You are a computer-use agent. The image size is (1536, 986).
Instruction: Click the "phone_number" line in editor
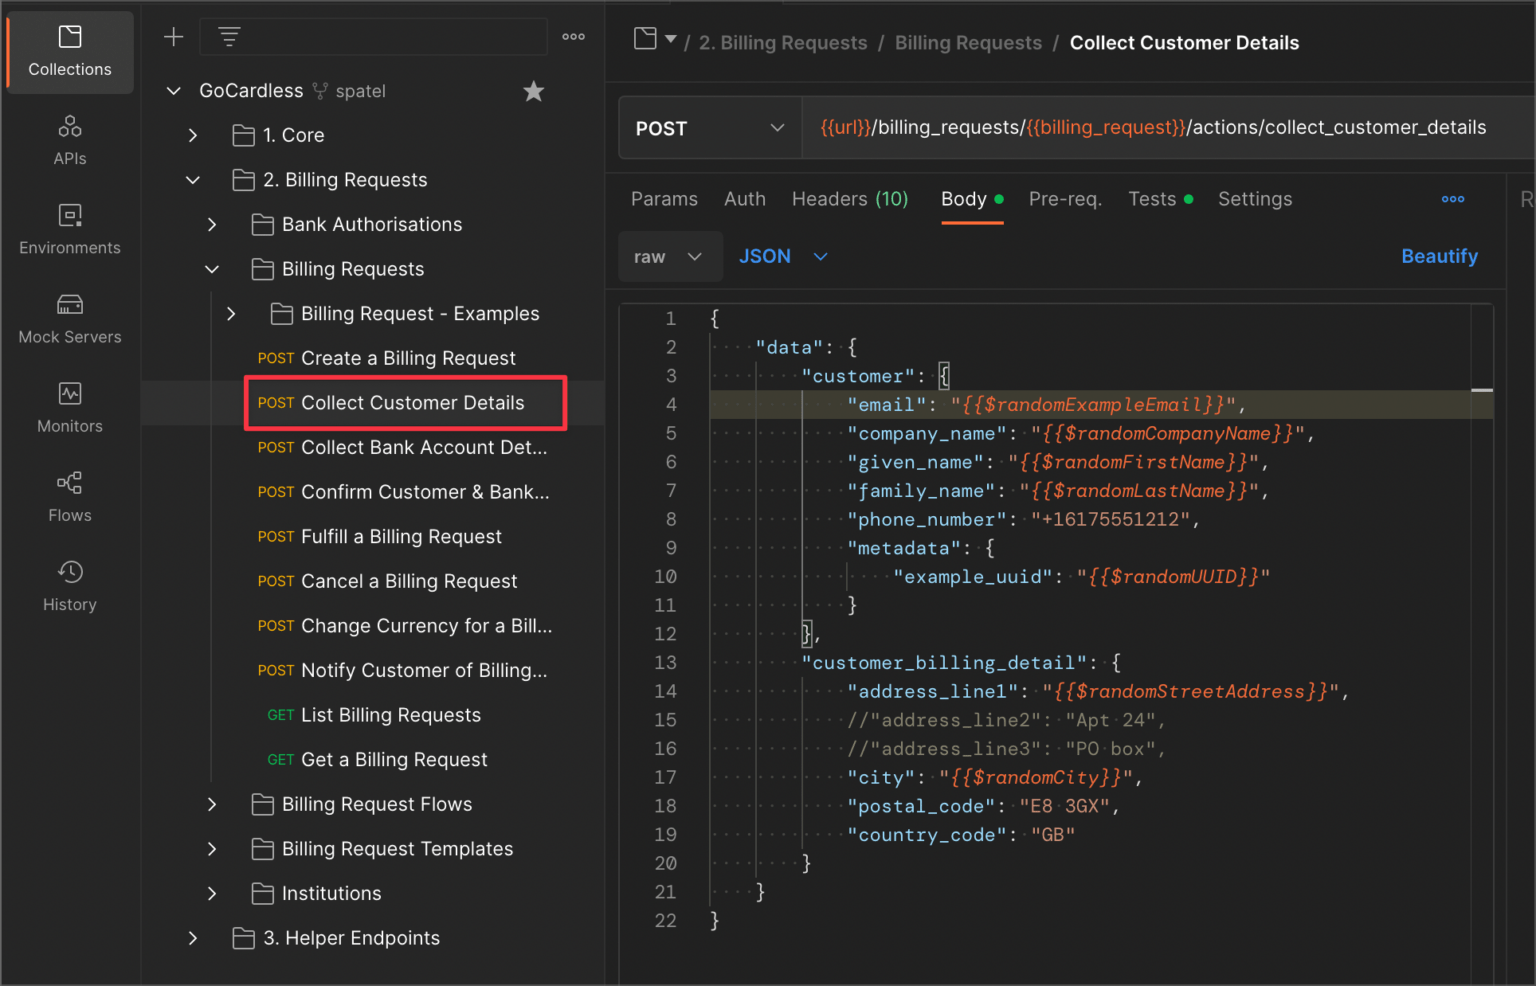1023,520
